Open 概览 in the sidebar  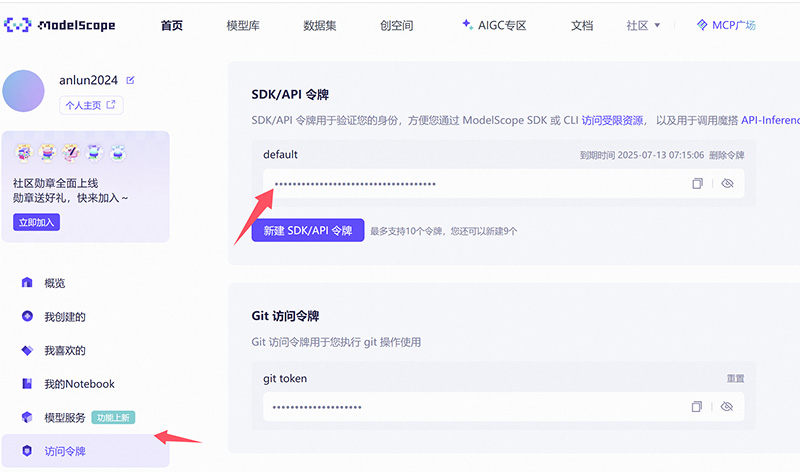click(55, 283)
